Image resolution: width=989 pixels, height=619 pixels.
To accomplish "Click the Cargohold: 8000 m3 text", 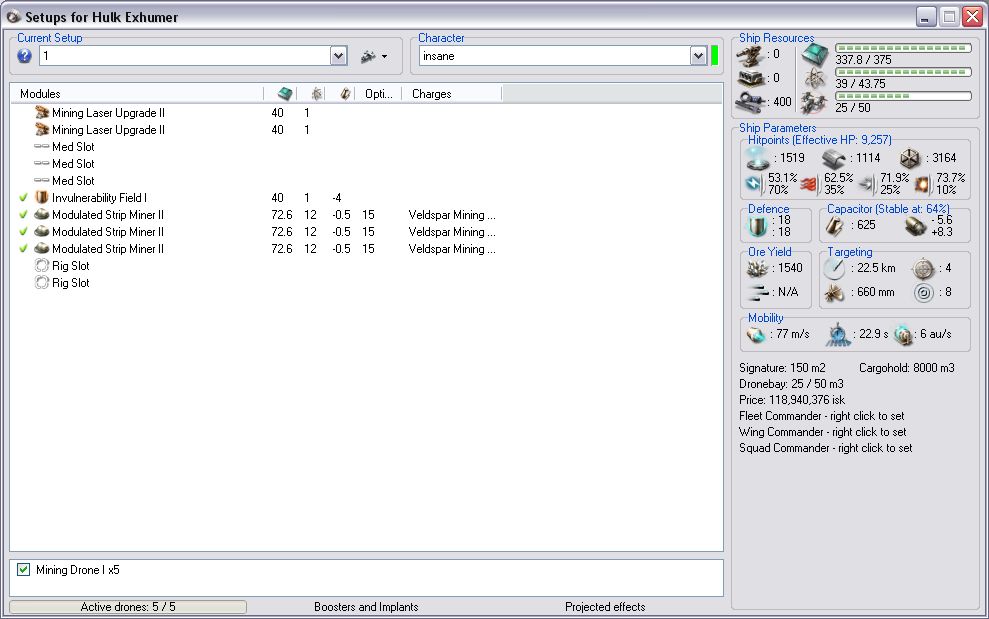I will tap(907, 368).
